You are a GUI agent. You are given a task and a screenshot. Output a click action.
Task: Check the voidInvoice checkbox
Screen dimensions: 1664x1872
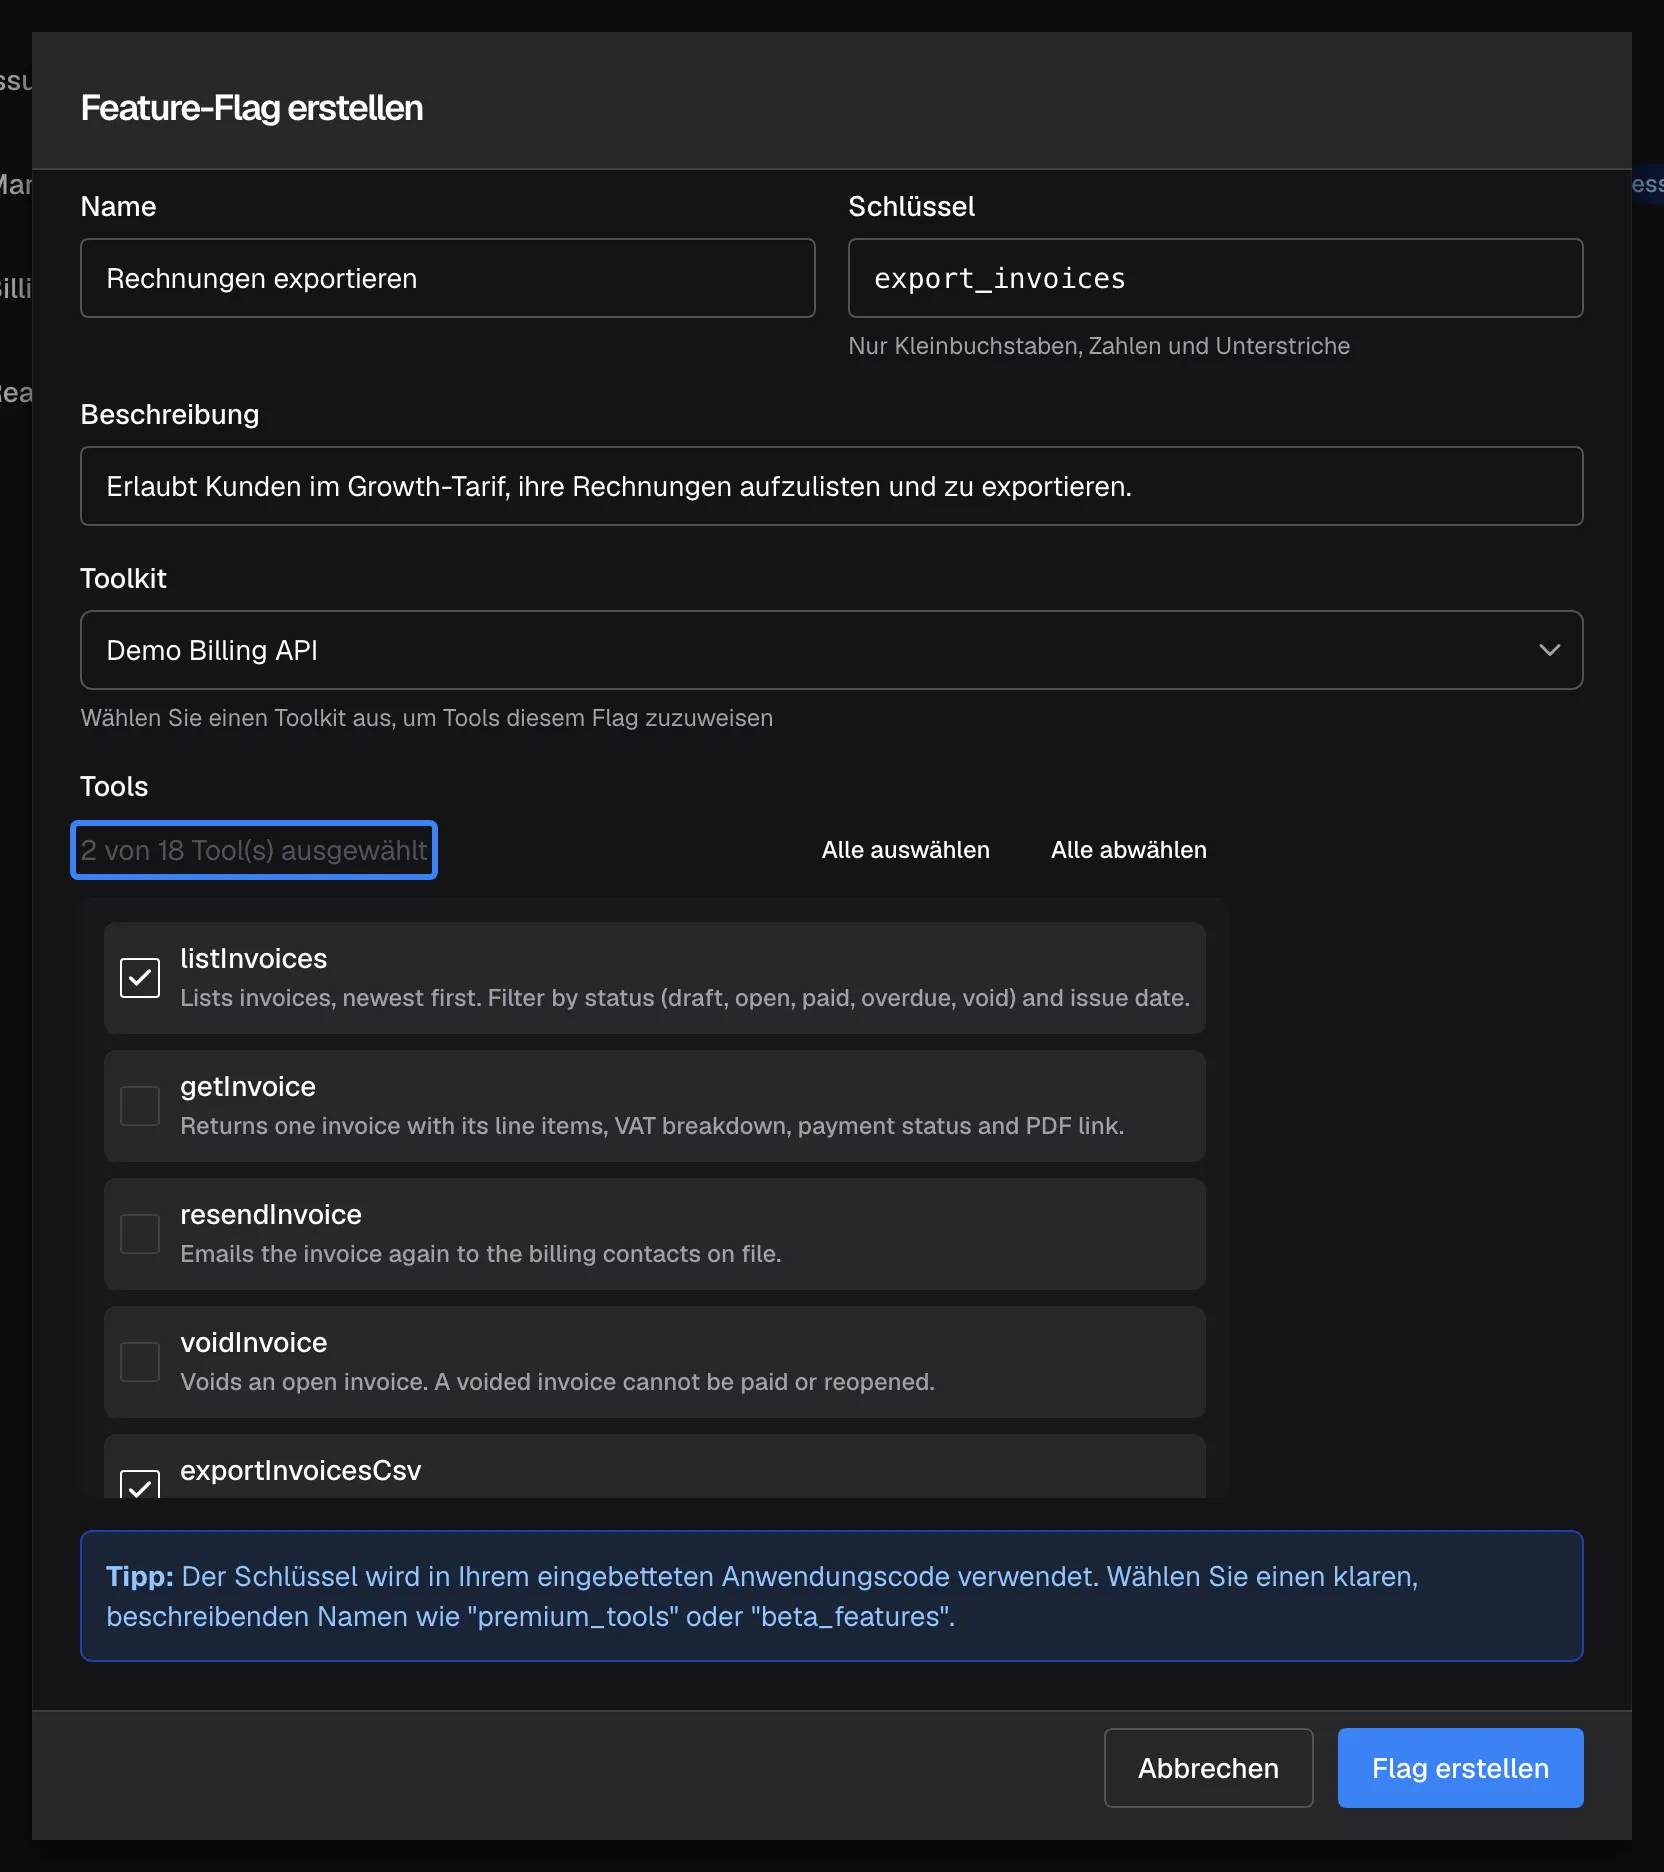140,1362
